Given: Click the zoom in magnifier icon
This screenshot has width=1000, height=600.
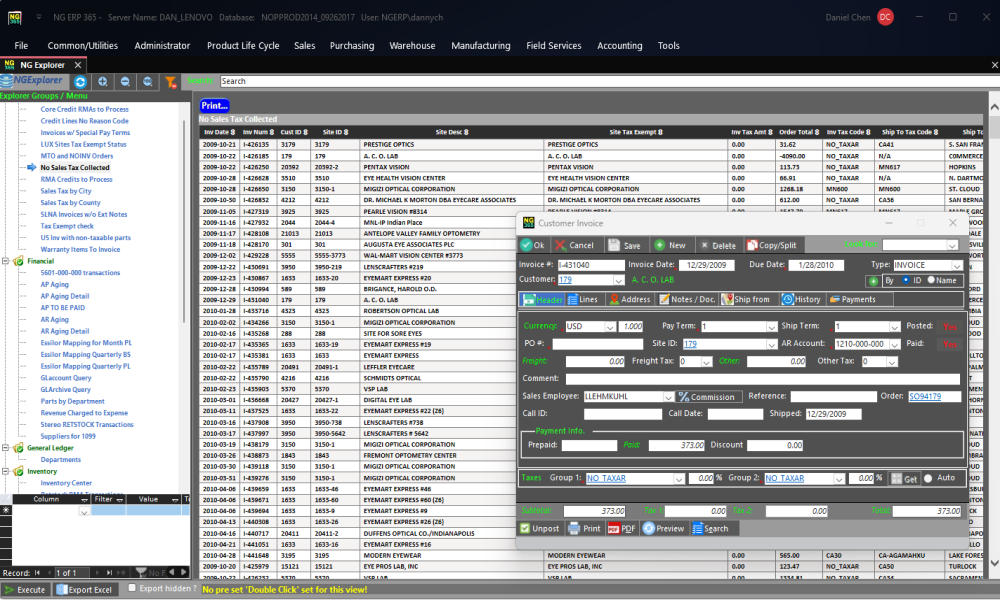Looking at the screenshot, I should [x=103, y=81].
